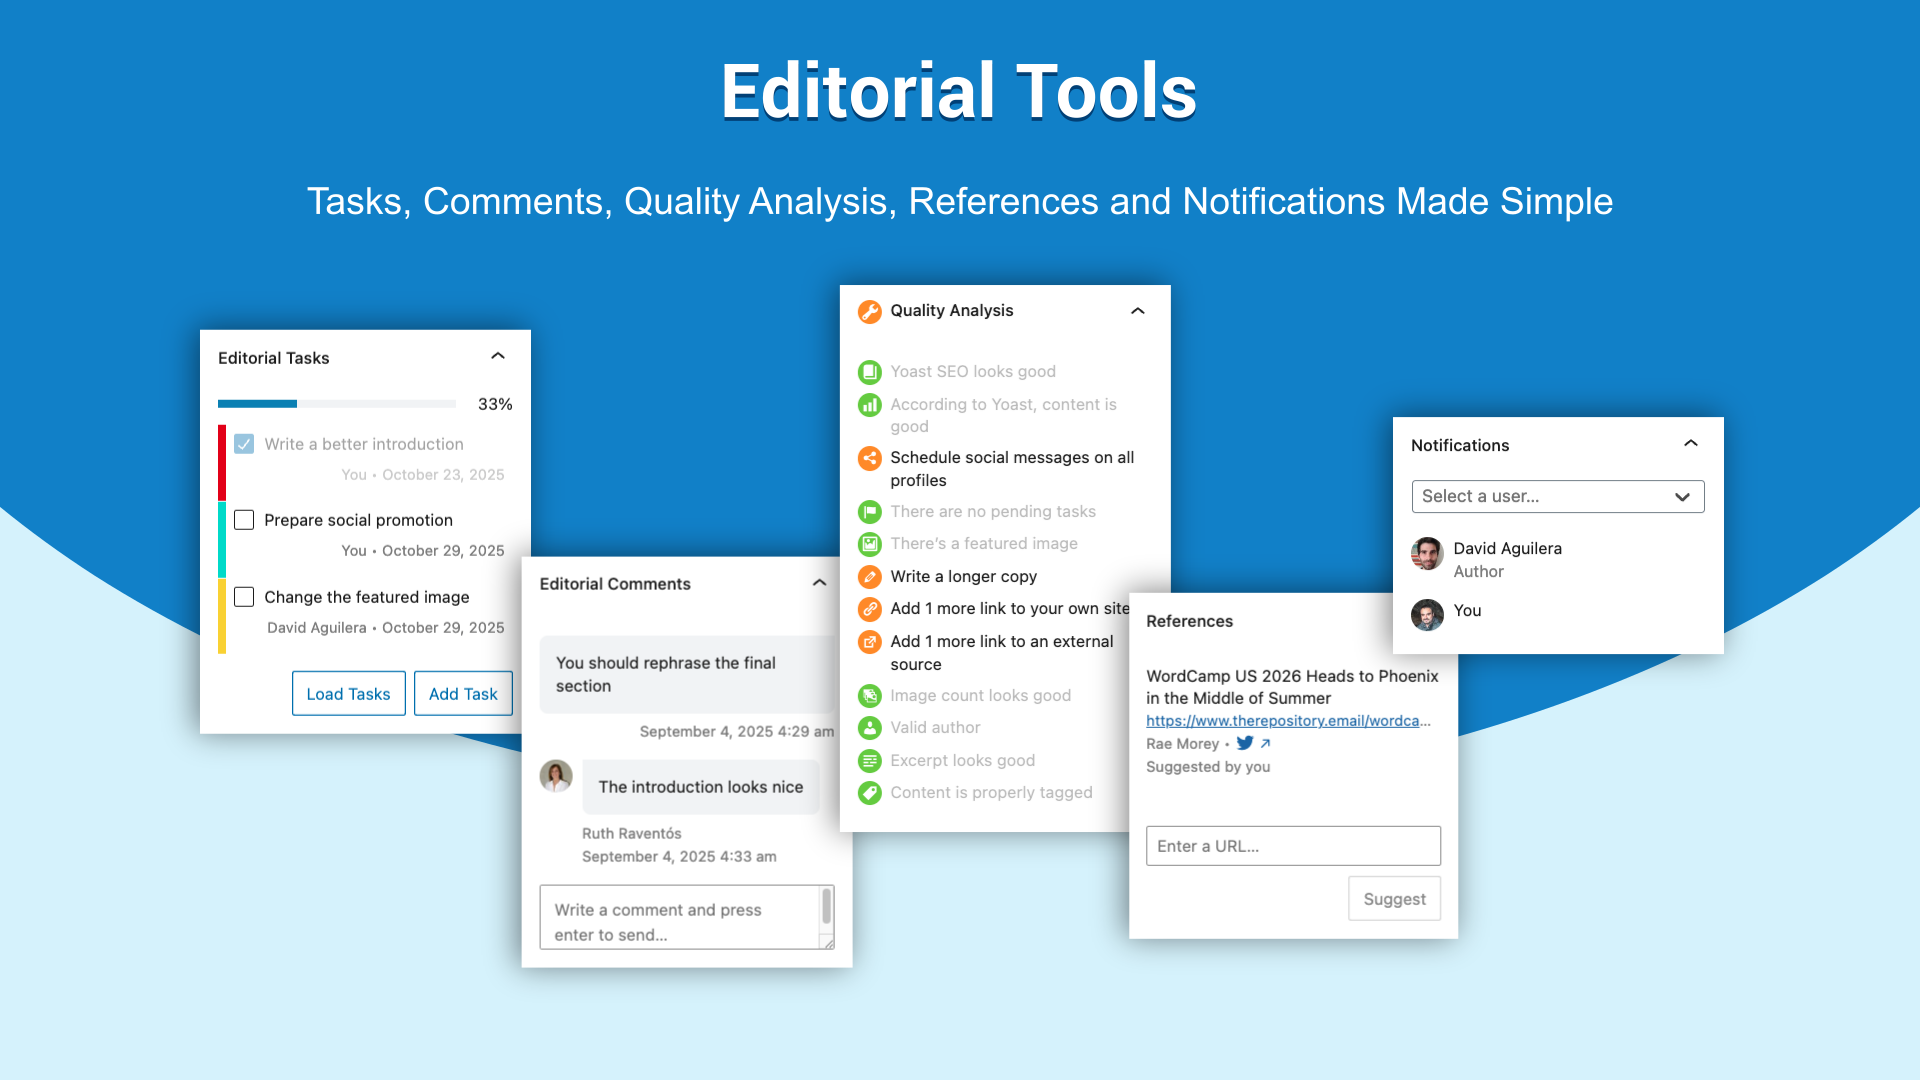Click the Quality Analysis wrench icon
The height and width of the screenshot is (1080, 1920).
coord(870,311)
